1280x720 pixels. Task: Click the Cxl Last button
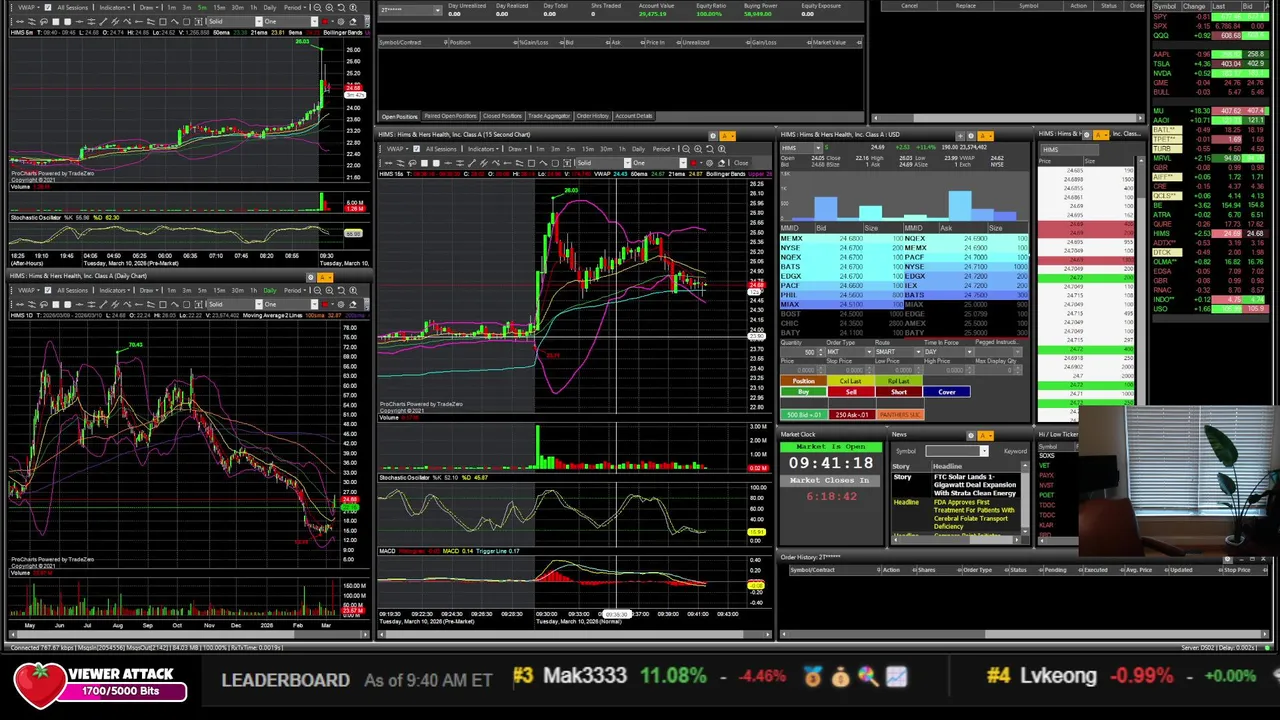[x=851, y=381]
